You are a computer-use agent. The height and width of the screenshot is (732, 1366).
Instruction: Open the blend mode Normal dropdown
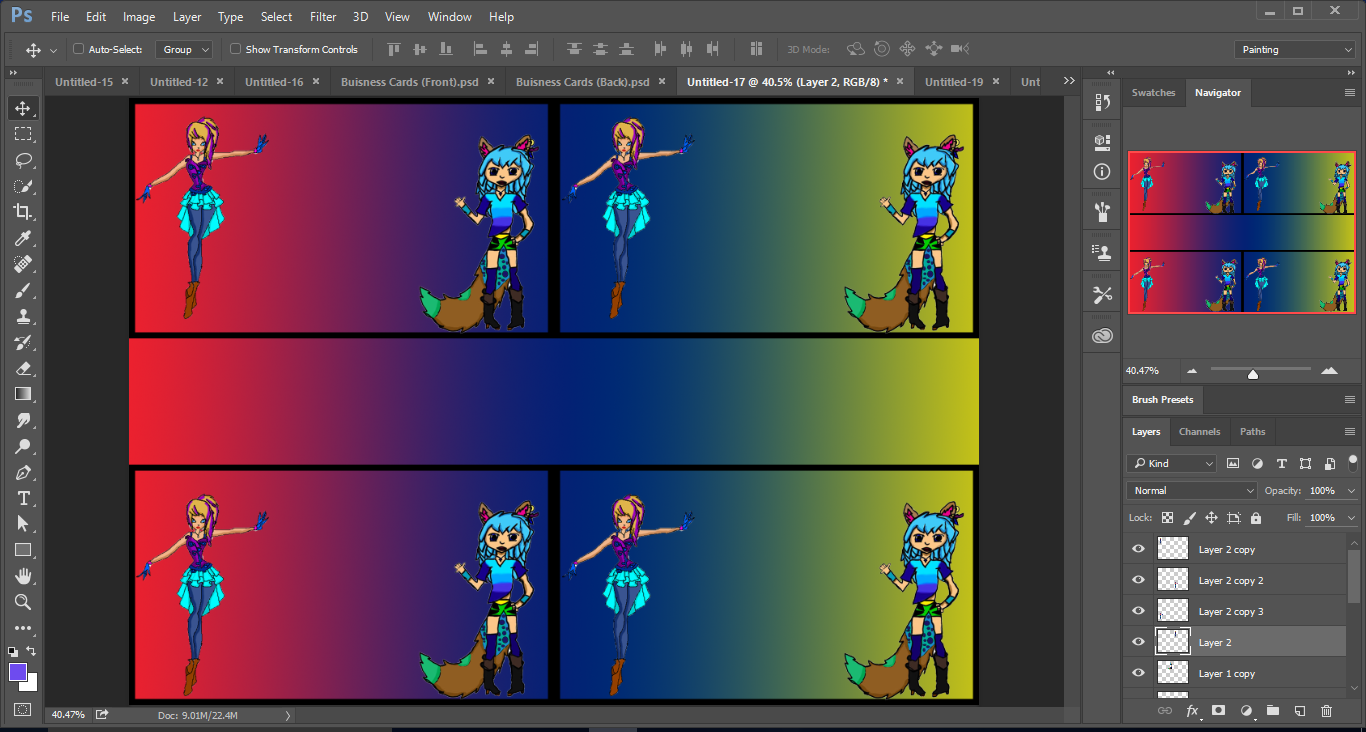[1192, 490]
